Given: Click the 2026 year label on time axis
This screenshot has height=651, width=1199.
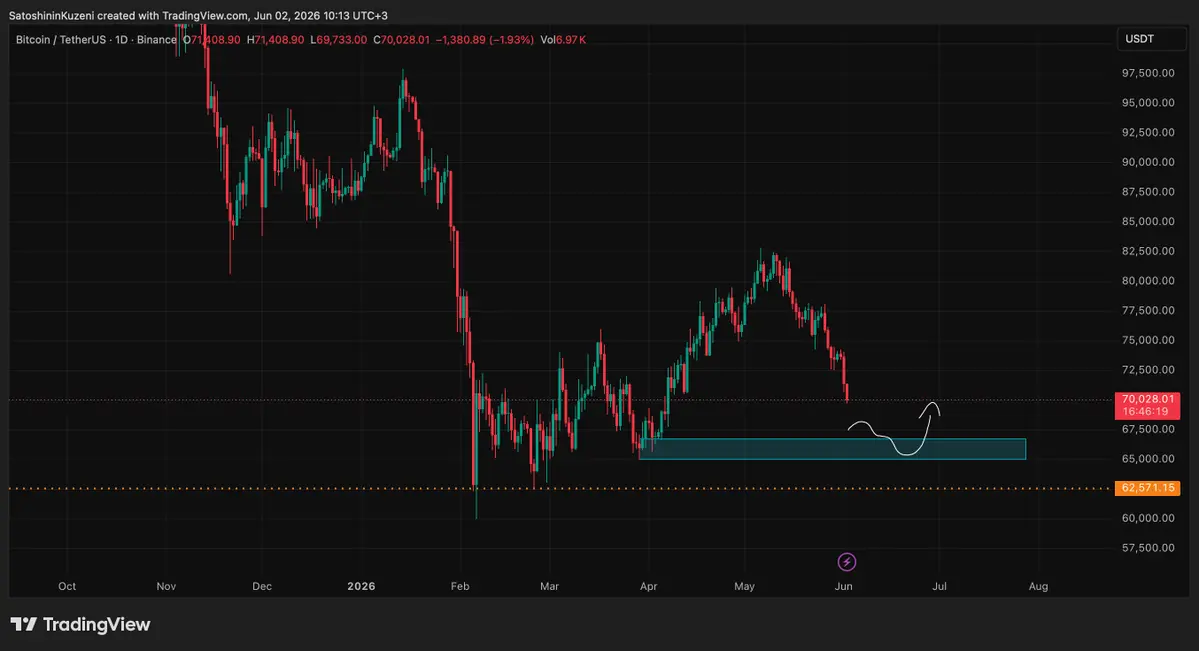Looking at the screenshot, I should point(361,586).
